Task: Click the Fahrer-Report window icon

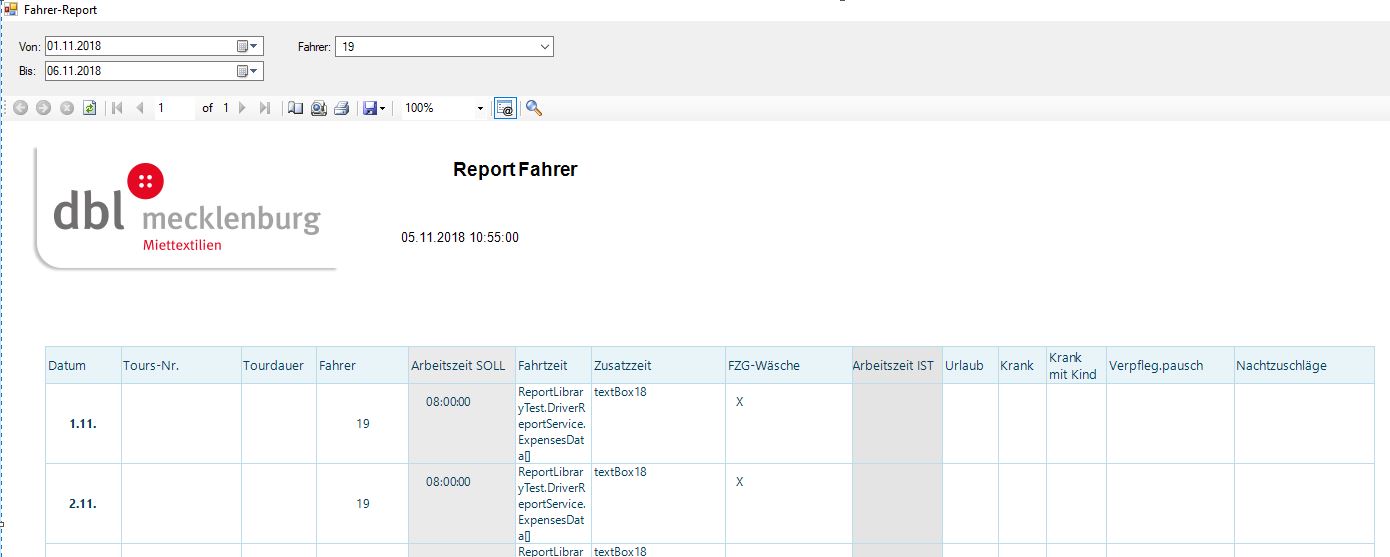Action: click(11, 8)
